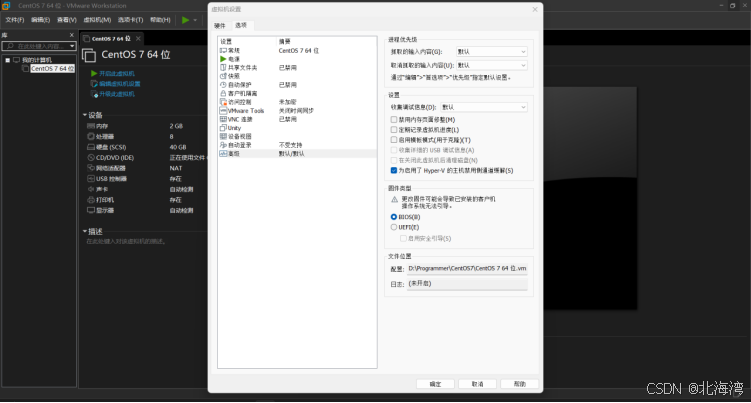The image size is (751, 403).
Task: Select the VMware Tools icon
Action: coord(223,111)
